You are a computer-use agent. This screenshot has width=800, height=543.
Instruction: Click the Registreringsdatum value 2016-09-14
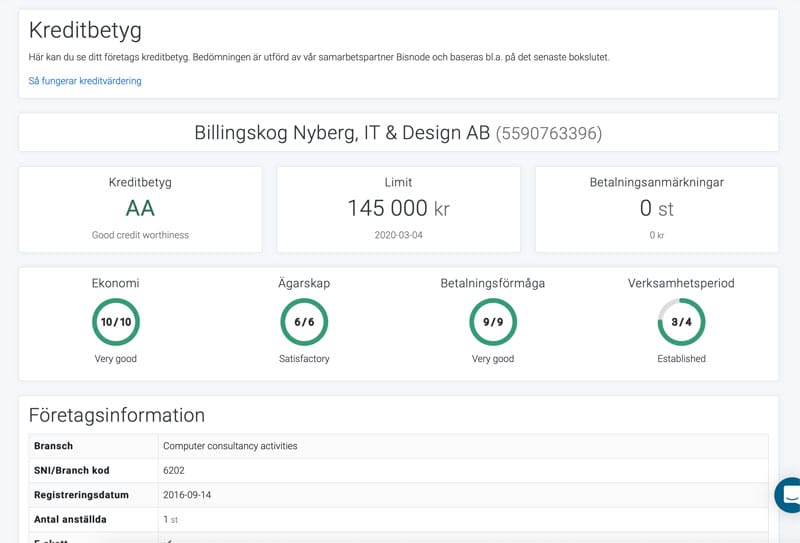click(x=187, y=495)
